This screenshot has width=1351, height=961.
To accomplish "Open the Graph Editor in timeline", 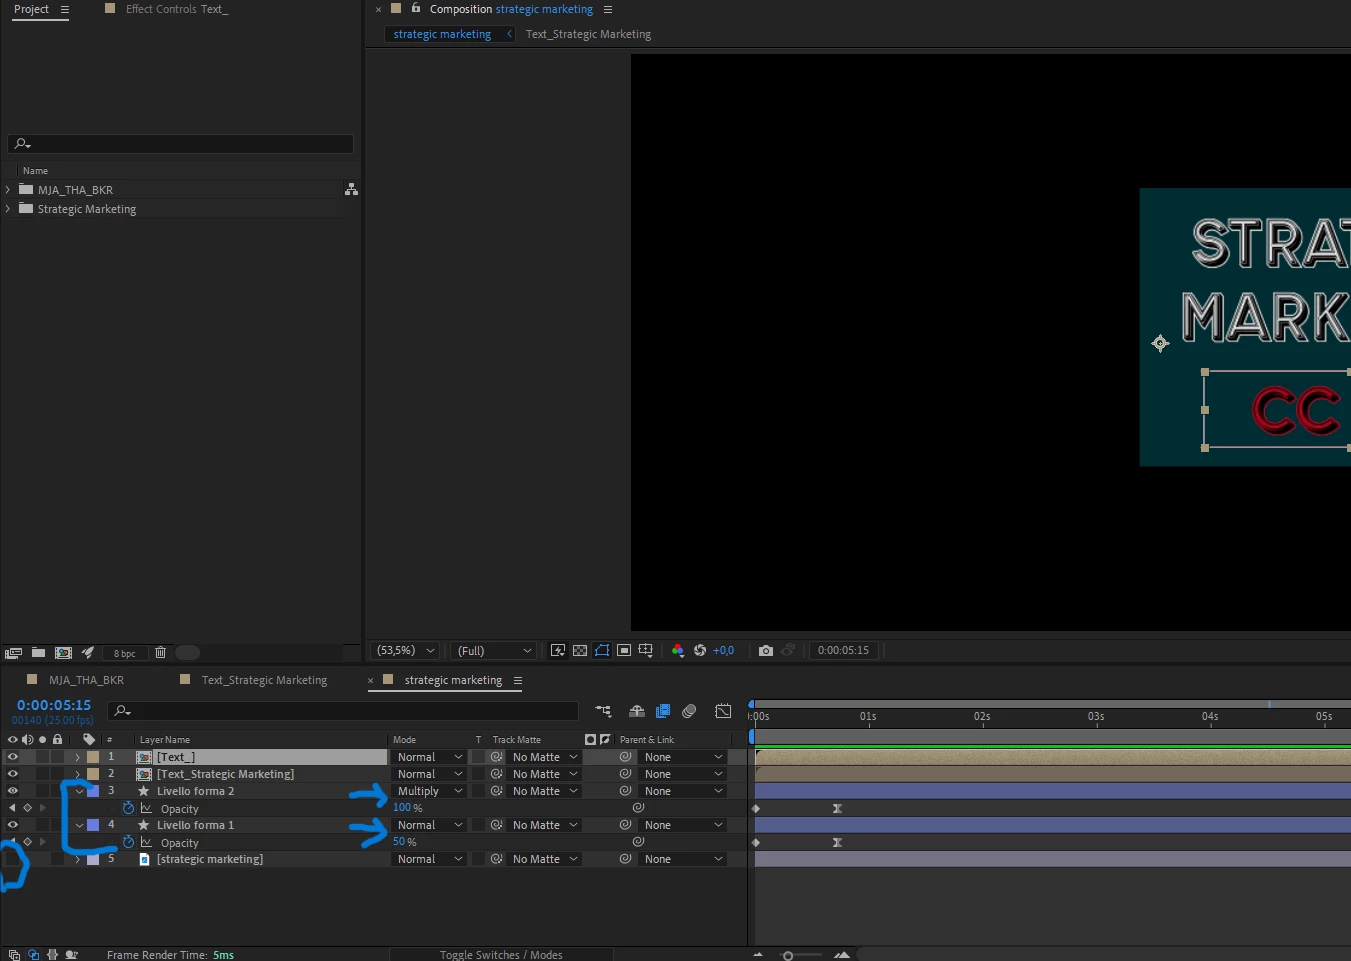I will tap(723, 711).
